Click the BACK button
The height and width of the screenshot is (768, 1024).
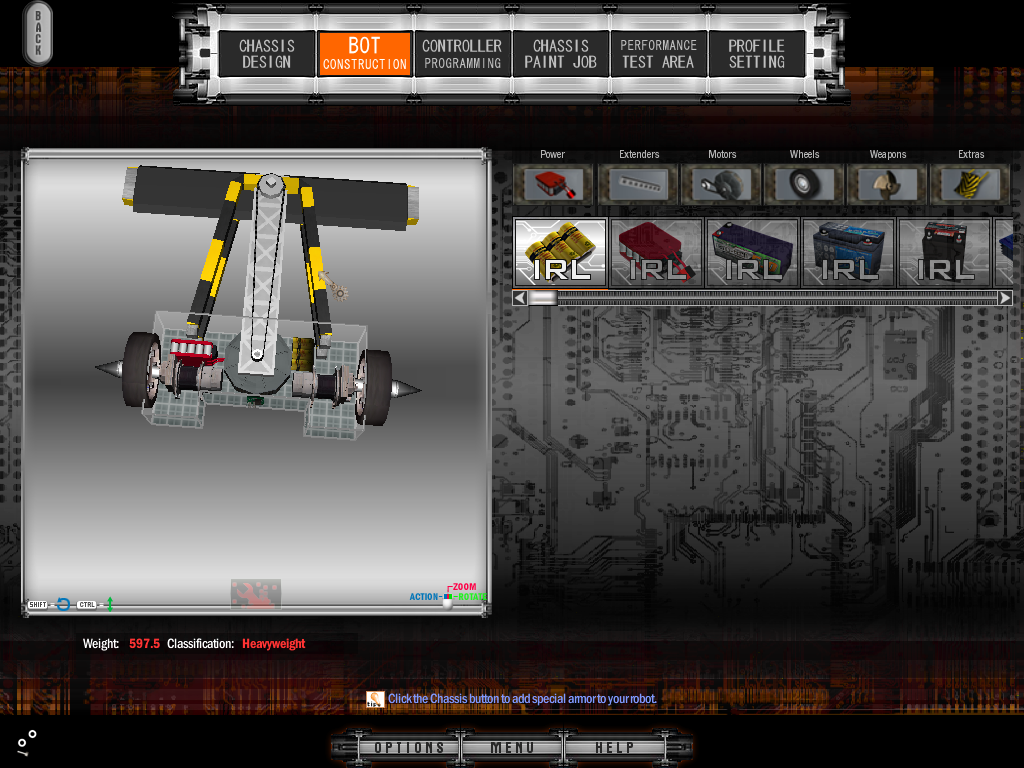tap(38, 33)
